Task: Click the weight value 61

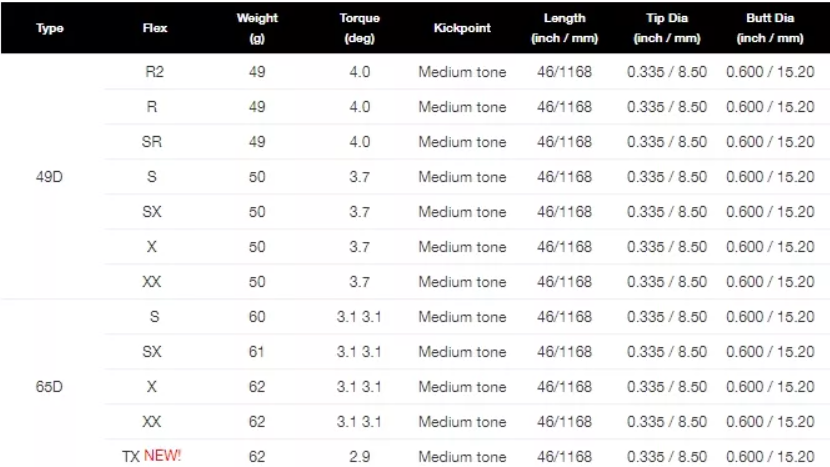Action: pos(257,352)
